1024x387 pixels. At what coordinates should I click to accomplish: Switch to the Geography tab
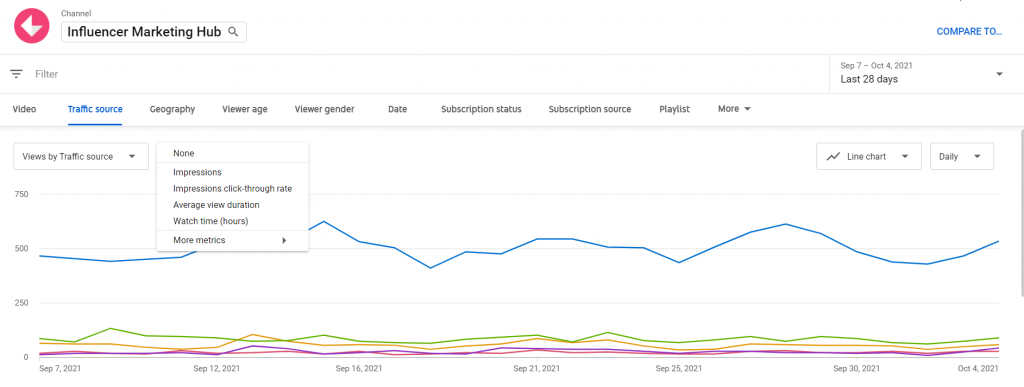pyautogui.click(x=172, y=109)
